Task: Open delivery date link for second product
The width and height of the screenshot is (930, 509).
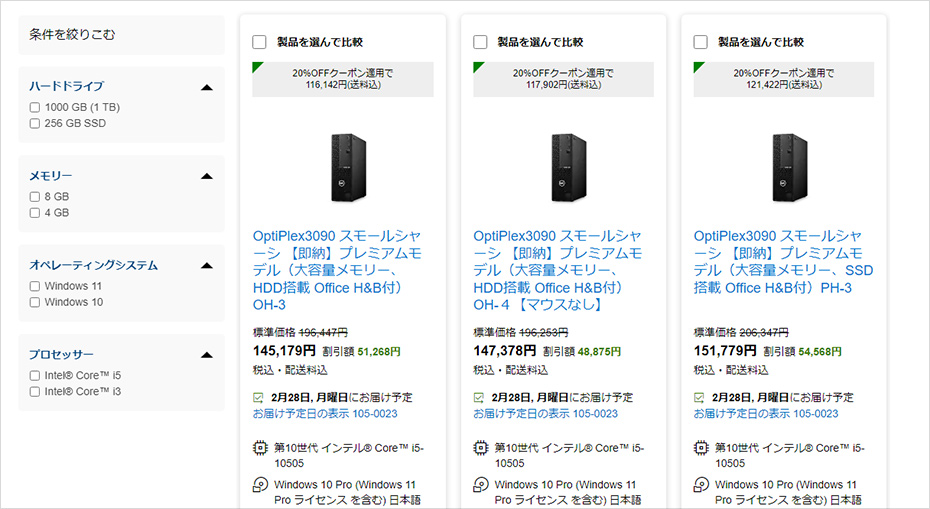Action: click(545, 413)
